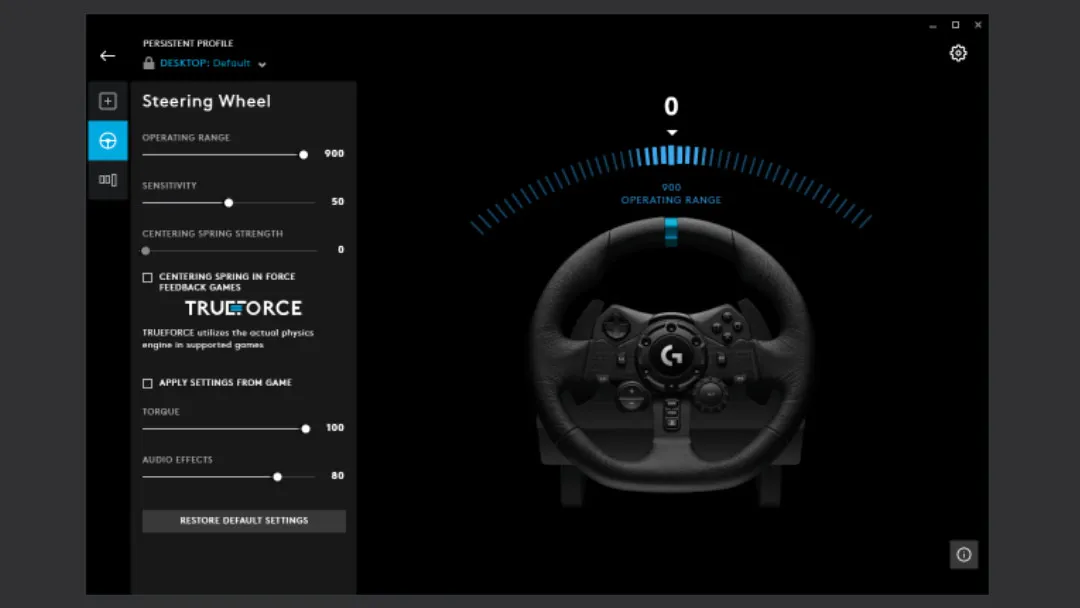Click the Centering Spring Strength slider handle

point(146,250)
